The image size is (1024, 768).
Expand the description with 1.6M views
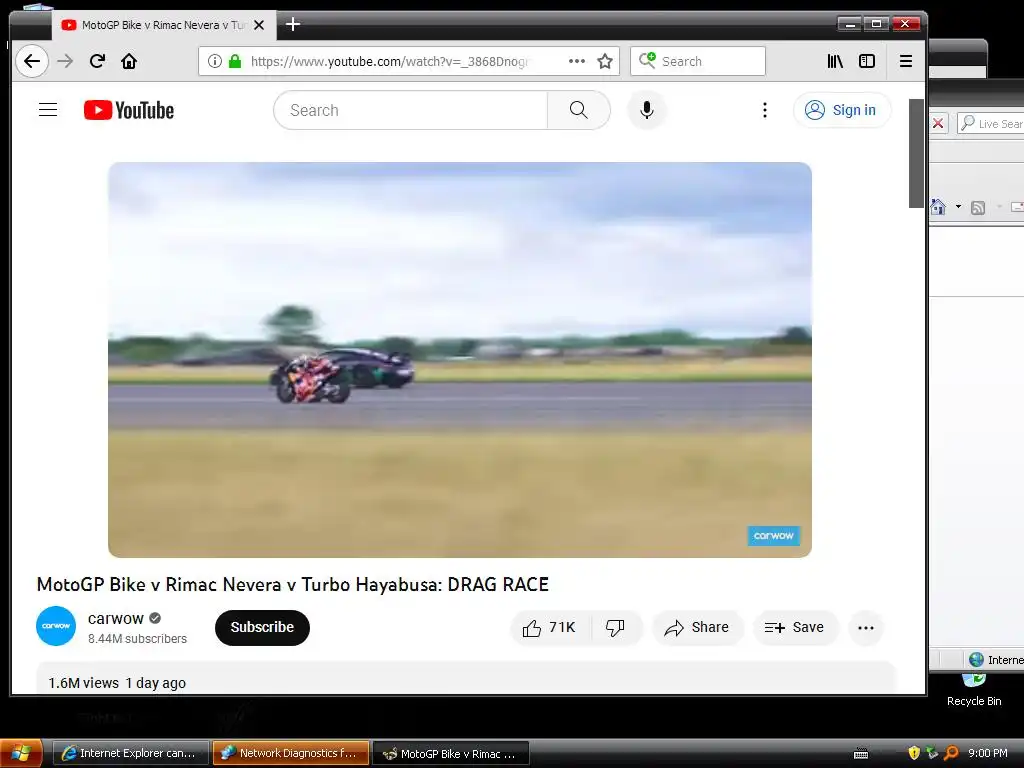pyautogui.click(x=465, y=678)
